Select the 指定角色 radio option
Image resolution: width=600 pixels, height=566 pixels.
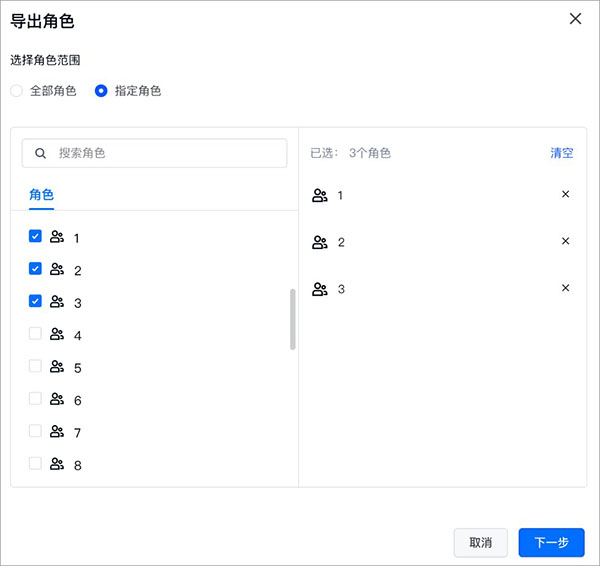pyautogui.click(x=101, y=91)
